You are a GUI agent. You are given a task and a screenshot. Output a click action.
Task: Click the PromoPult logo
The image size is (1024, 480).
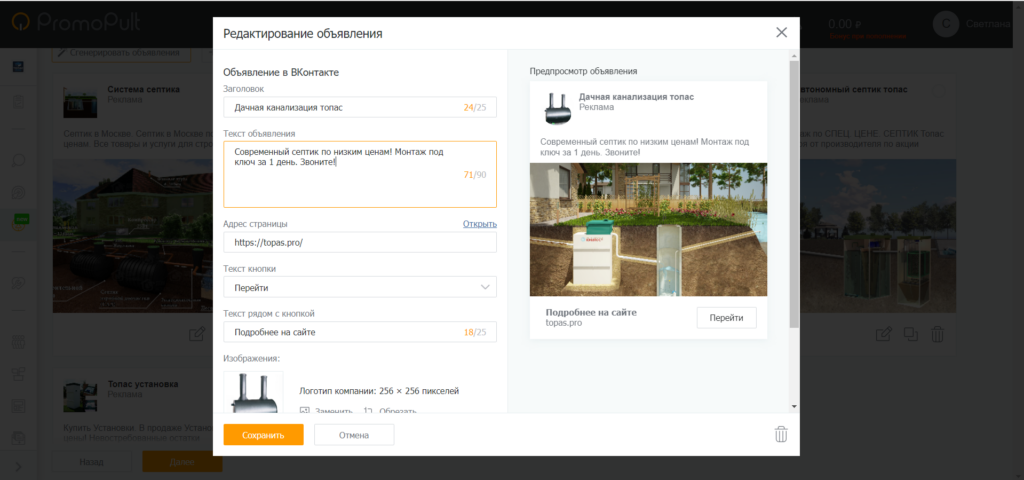pos(76,23)
